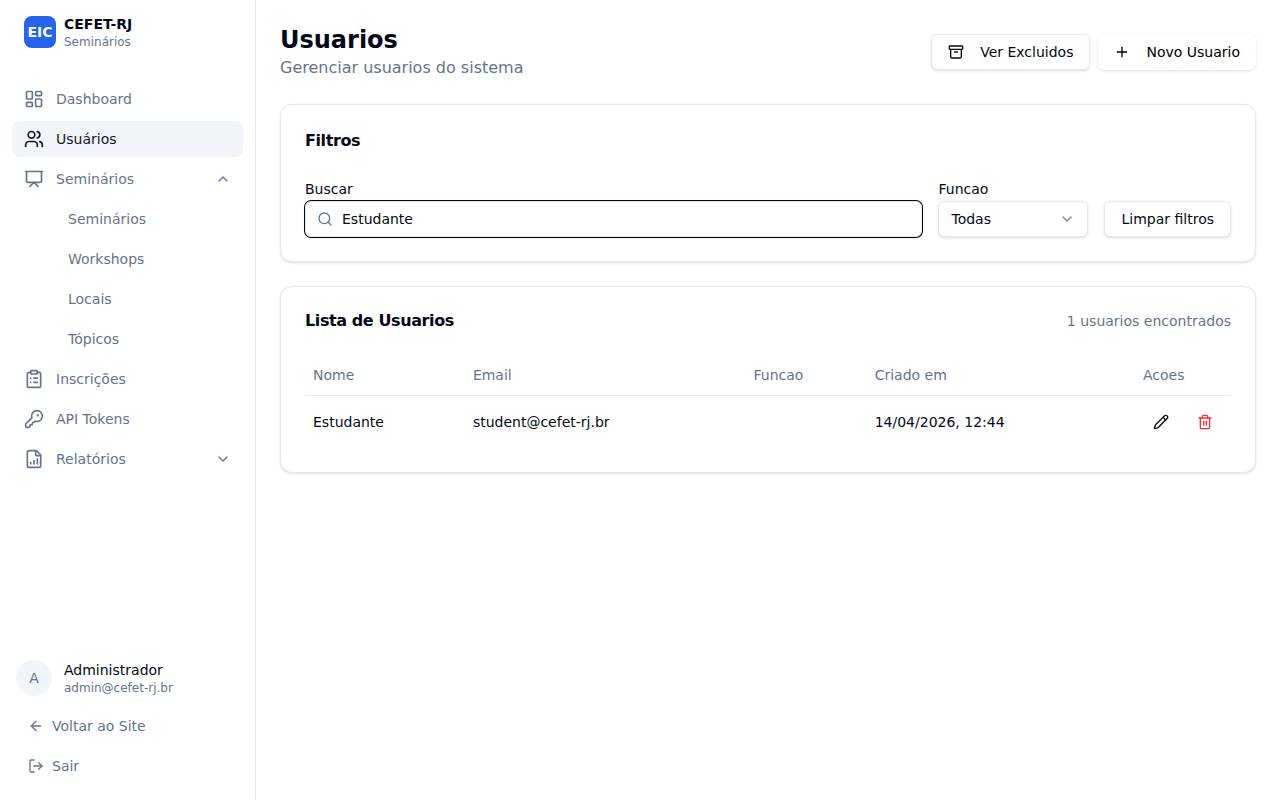Image resolution: width=1280 pixels, height=800 pixels.
Task: Click the CEFET-RJ title text
Action: click(x=98, y=24)
